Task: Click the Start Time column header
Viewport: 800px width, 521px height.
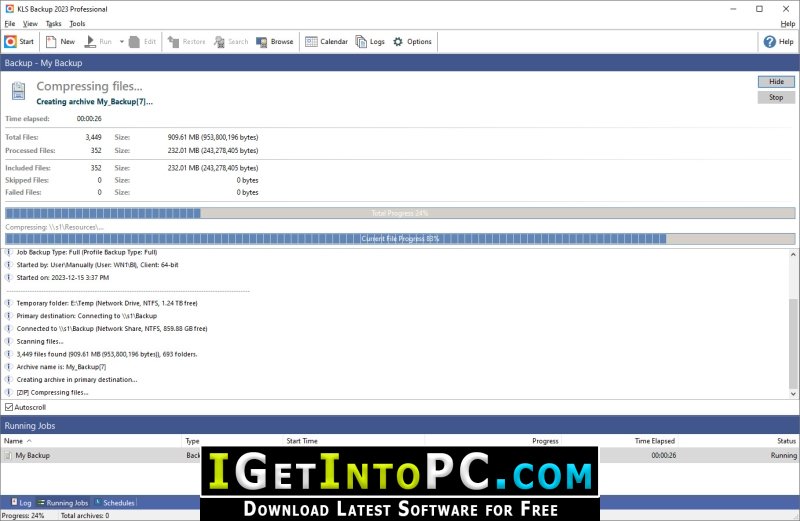Action: click(x=354, y=441)
